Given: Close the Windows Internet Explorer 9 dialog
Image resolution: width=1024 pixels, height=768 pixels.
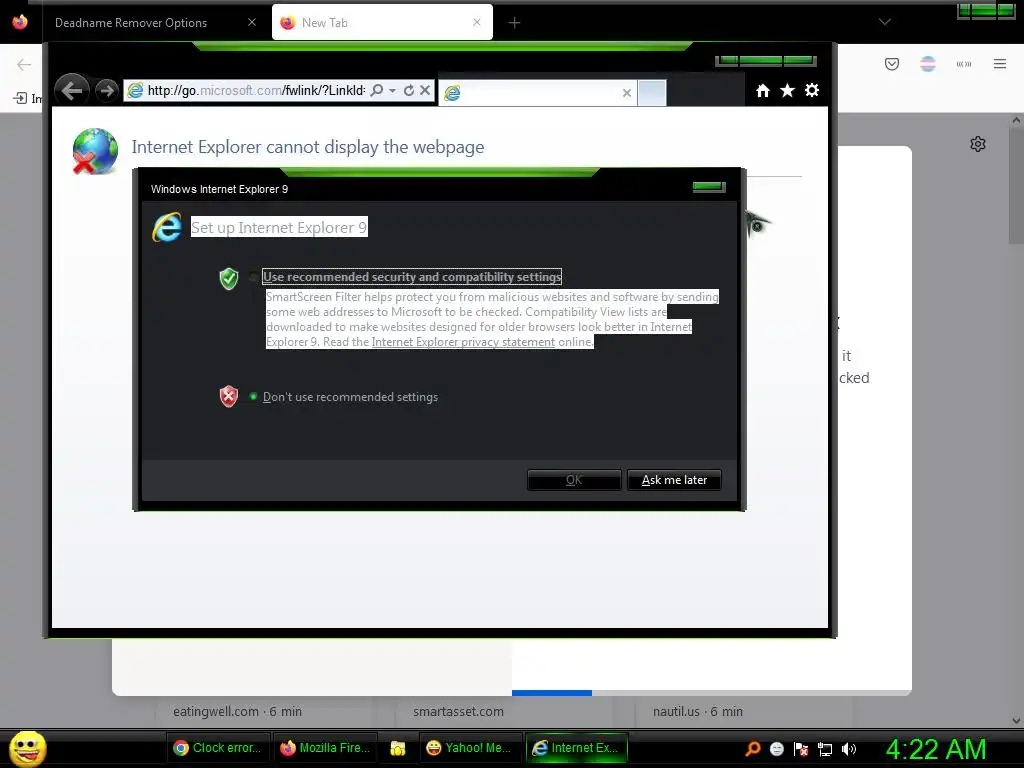Looking at the screenshot, I should tap(709, 187).
